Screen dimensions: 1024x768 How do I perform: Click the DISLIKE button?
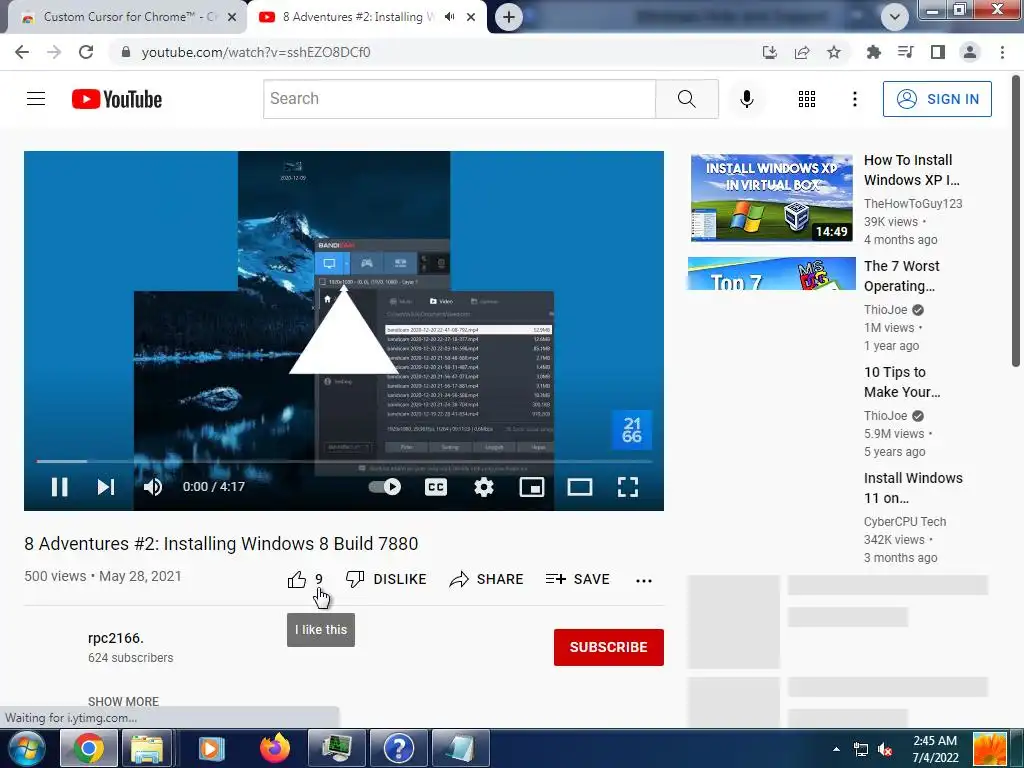tap(386, 579)
